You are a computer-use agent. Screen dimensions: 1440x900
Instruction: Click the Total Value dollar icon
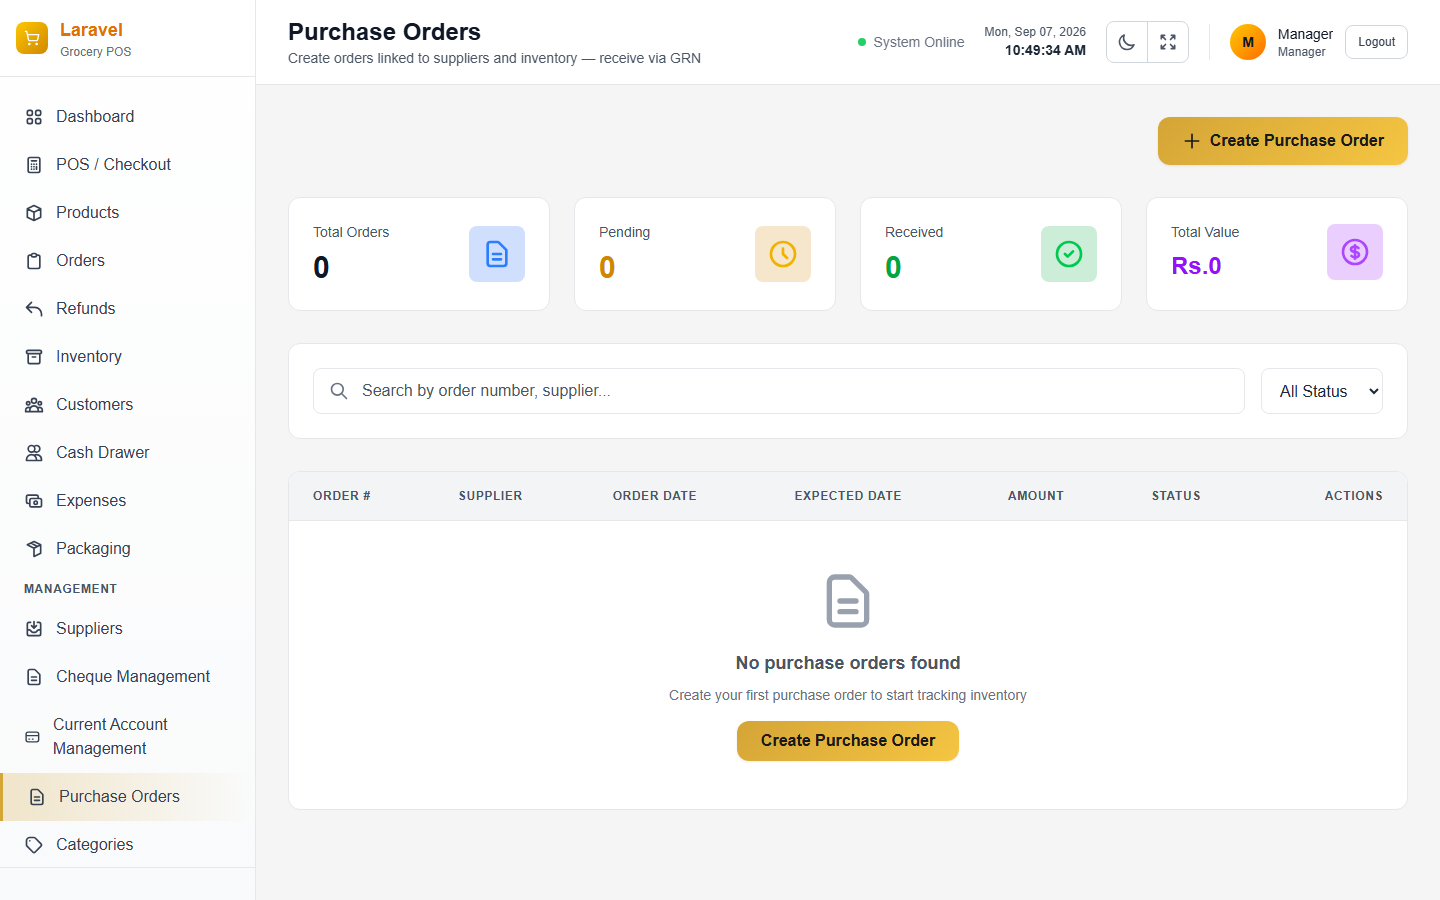tap(1355, 252)
